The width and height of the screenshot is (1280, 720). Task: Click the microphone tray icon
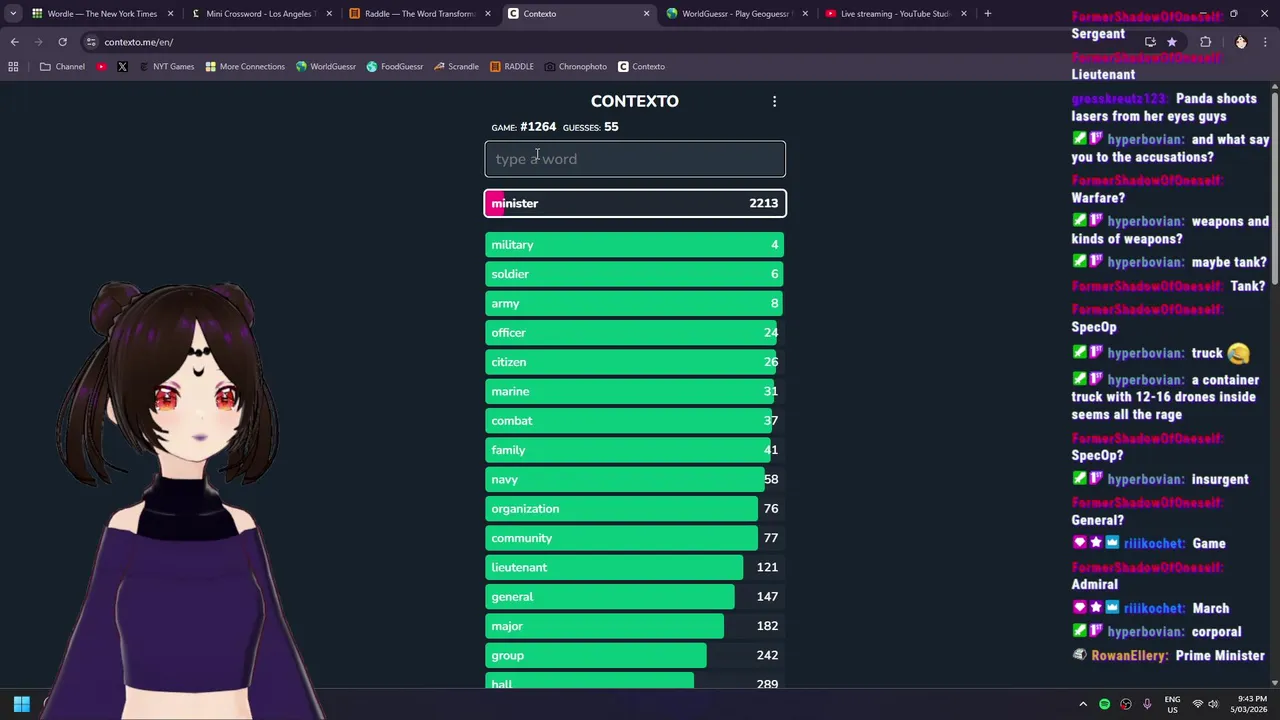(1147, 704)
